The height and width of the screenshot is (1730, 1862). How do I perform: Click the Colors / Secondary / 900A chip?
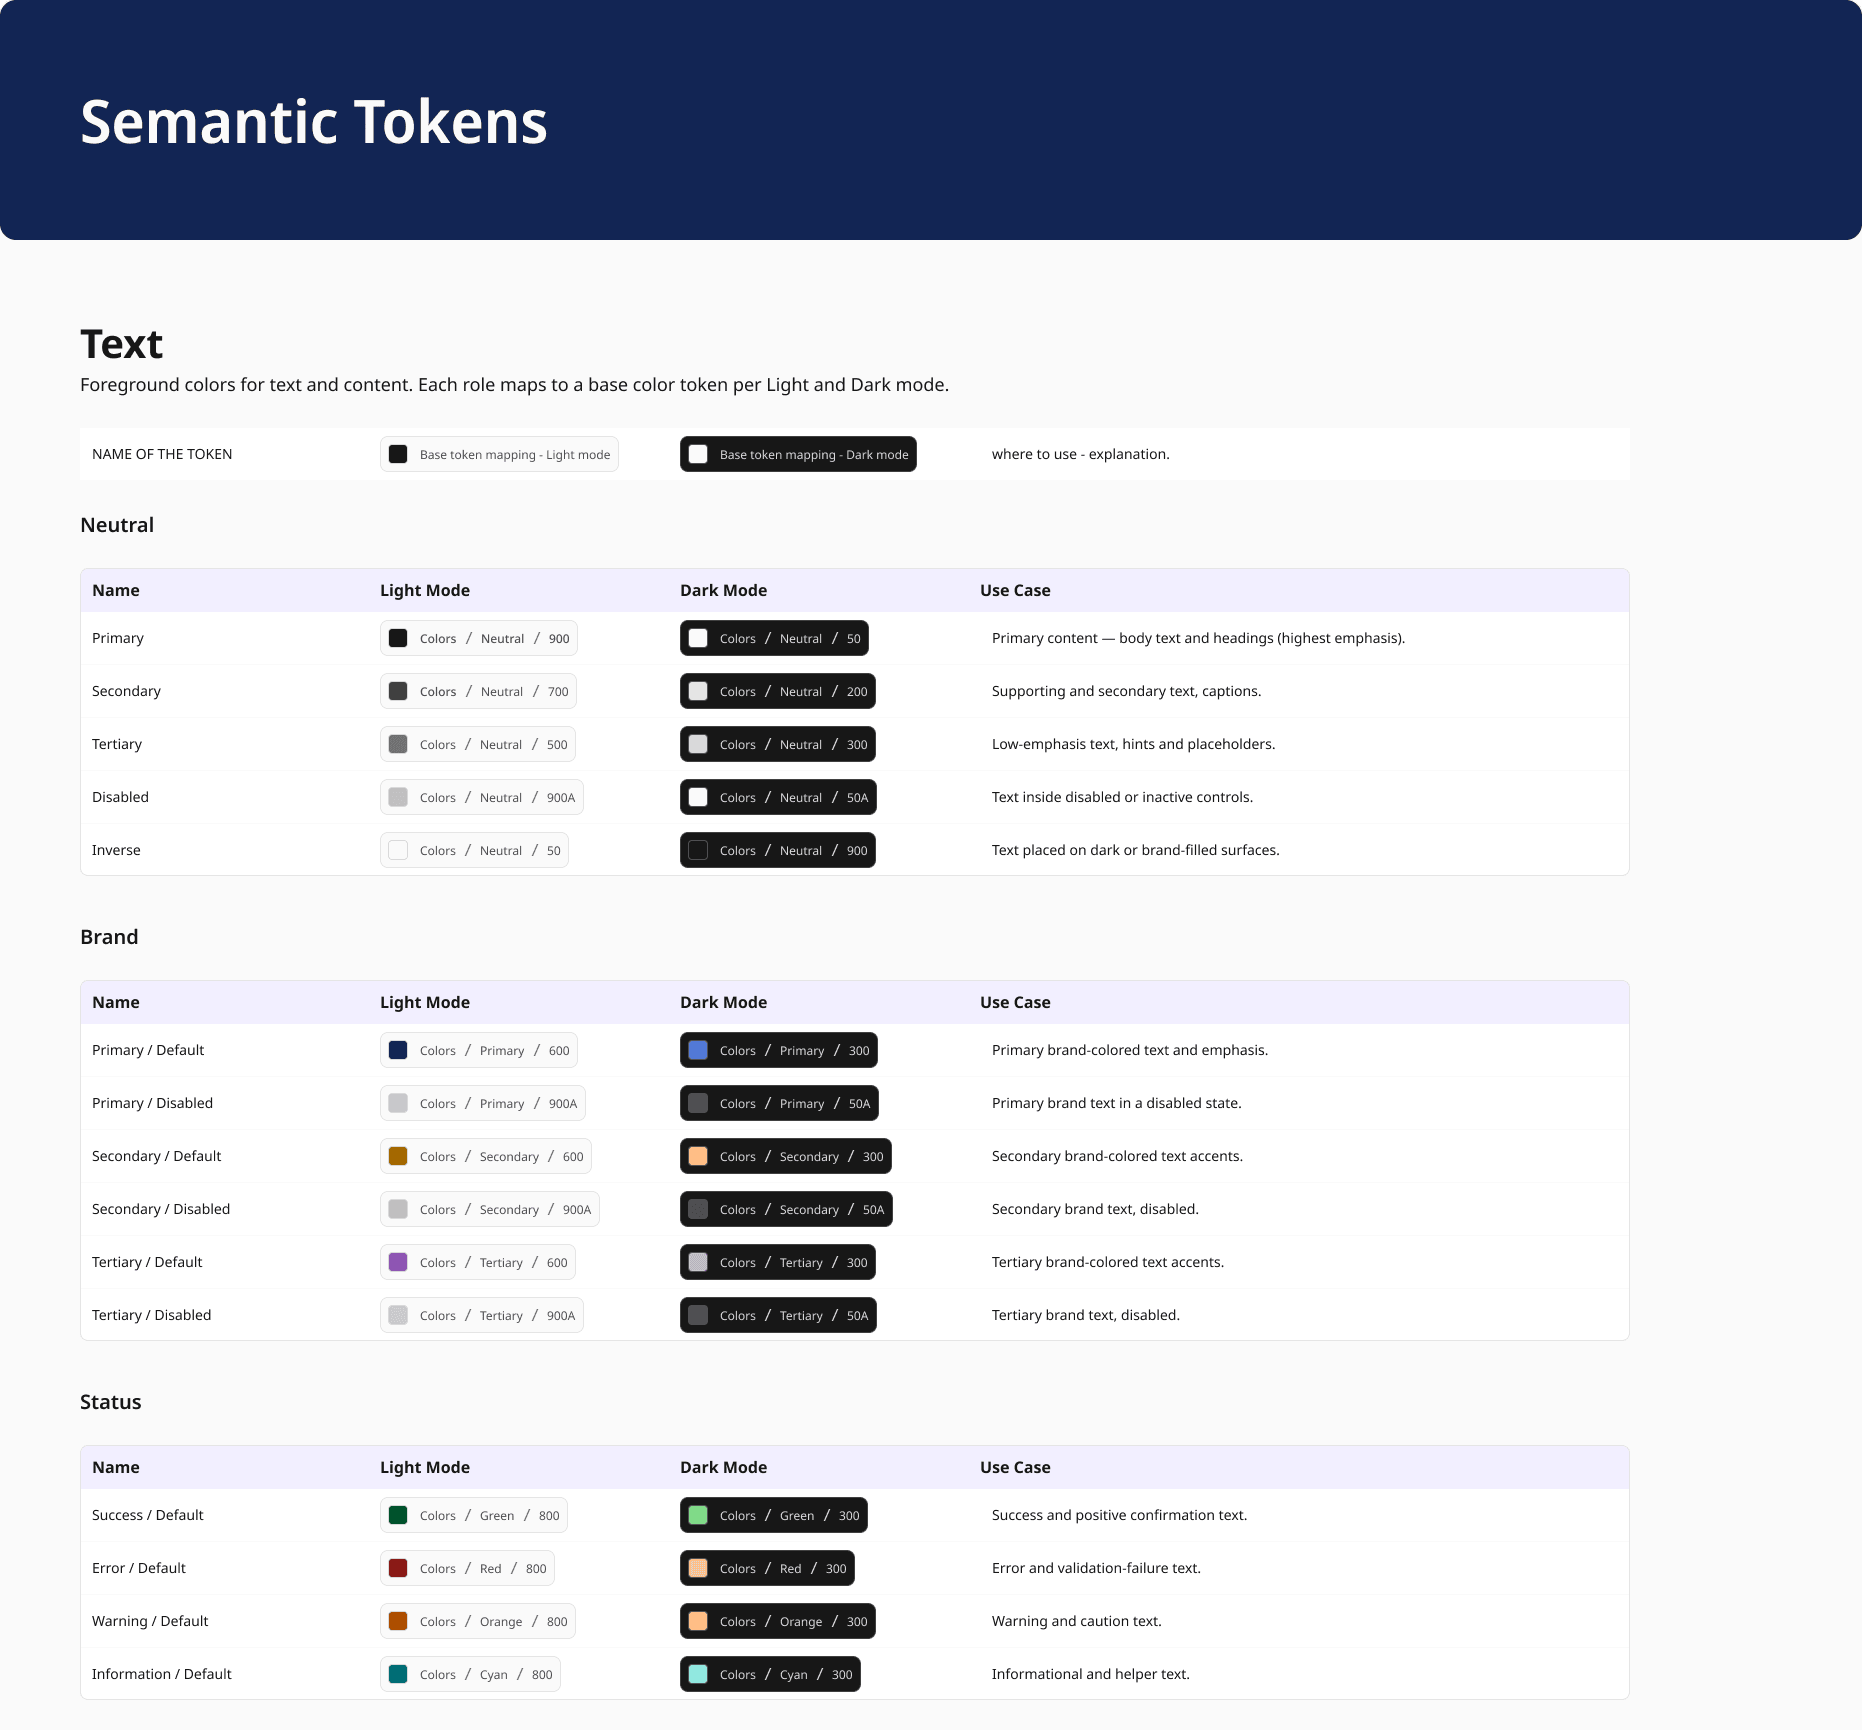(x=490, y=1209)
